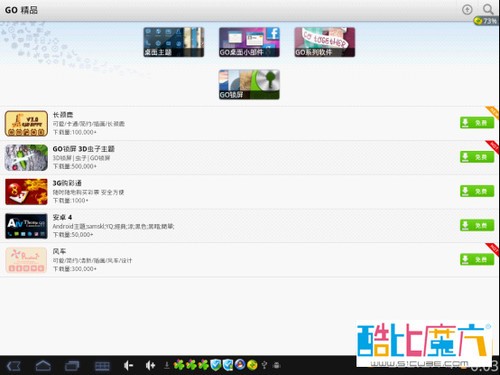Select the 下载量:300,000+ text

(75, 269)
